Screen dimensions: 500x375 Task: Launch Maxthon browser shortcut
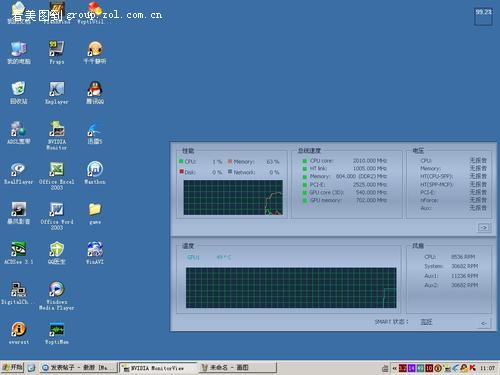click(95, 173)
